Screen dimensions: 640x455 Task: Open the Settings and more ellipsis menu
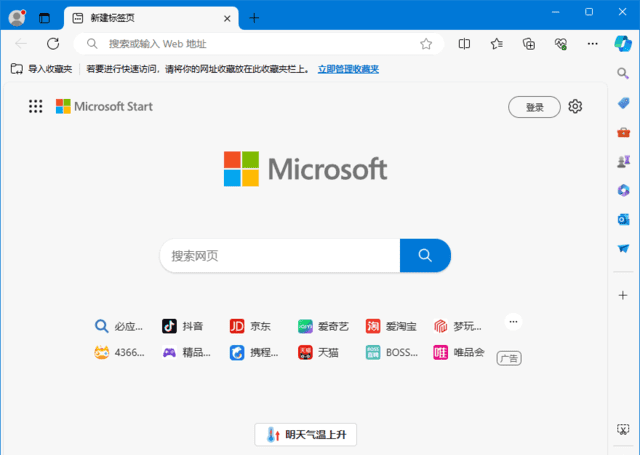[x=592, y=44]
